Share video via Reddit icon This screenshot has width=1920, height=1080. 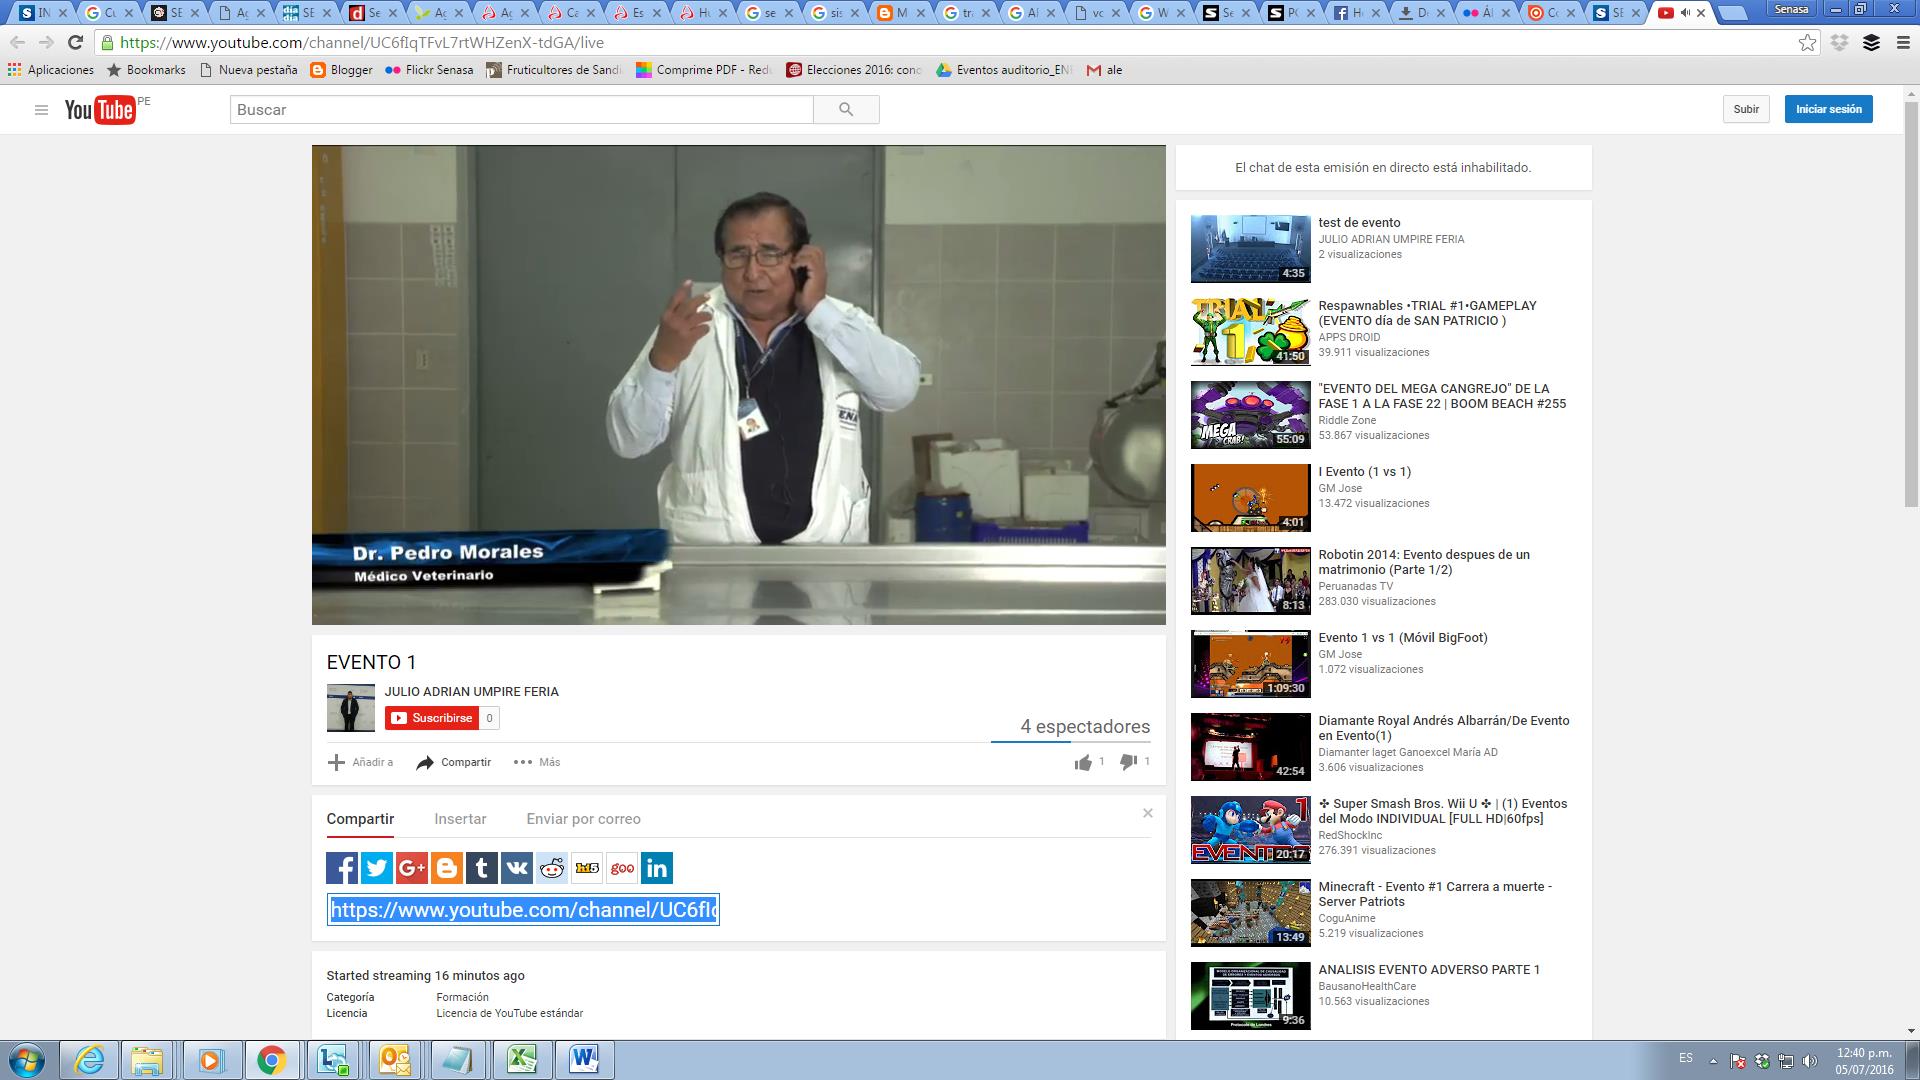pos(552,868)
